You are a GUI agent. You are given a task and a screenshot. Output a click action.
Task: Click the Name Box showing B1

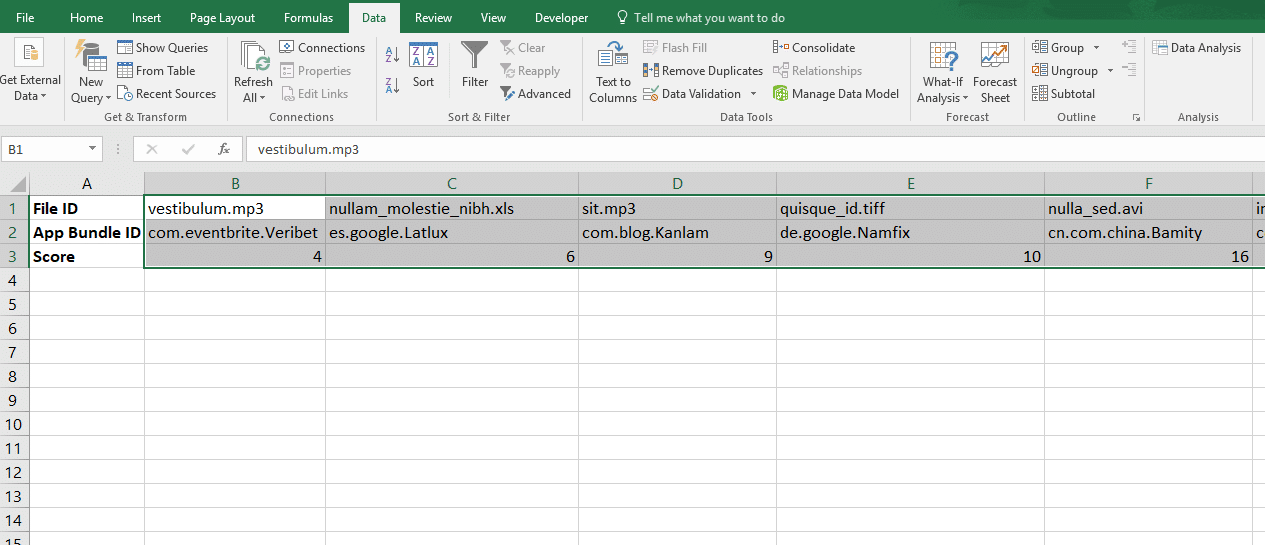point(44,149)
